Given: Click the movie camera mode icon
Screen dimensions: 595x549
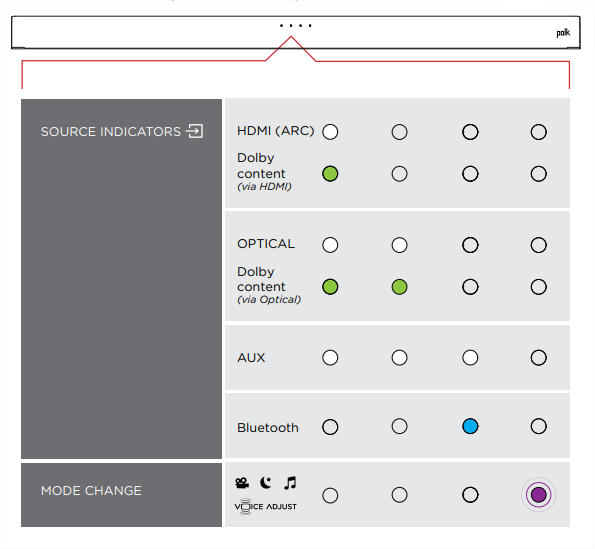Looking at the screenshot, I should pos(242,483).
